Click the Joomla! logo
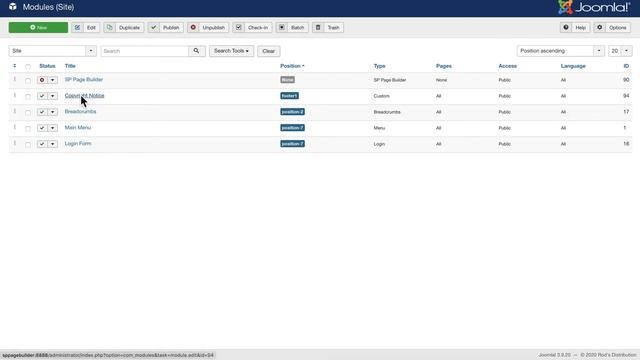640x360 pixels. click(x=594, y=7)
